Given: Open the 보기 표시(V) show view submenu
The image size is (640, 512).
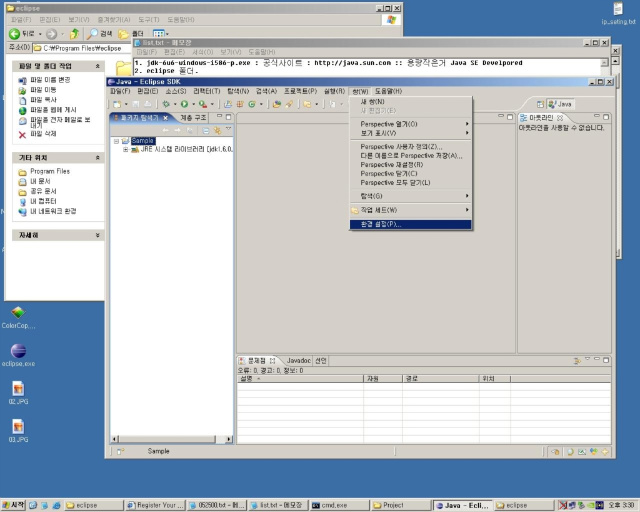Looking at the screenshot, I should pyautogui.click(x=411, y=133).
